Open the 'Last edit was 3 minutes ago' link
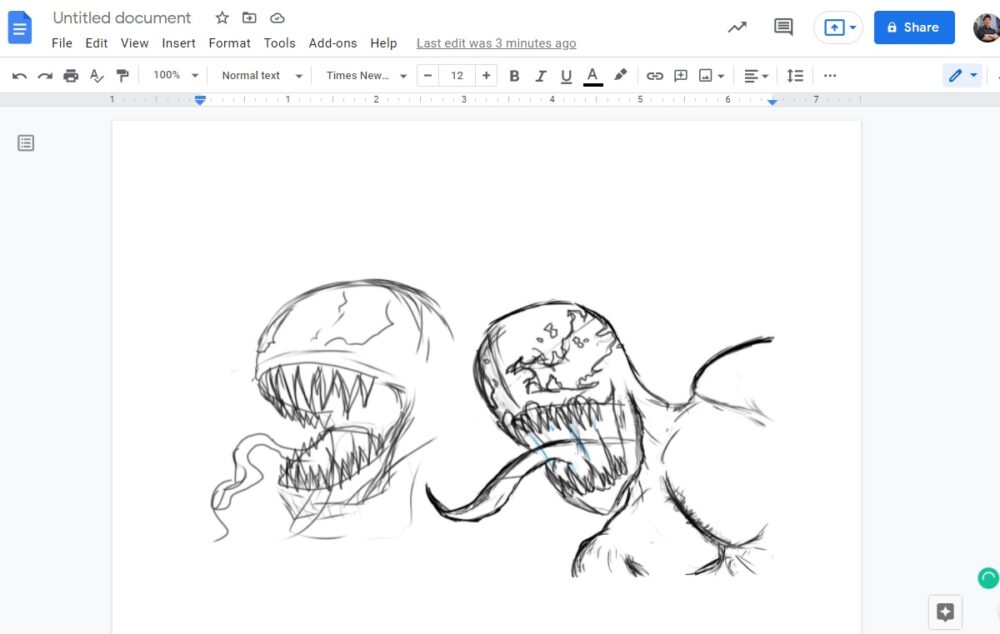The height and width of the screenshot is (634, 1000). pyautogui.click(x=496, y=43)
